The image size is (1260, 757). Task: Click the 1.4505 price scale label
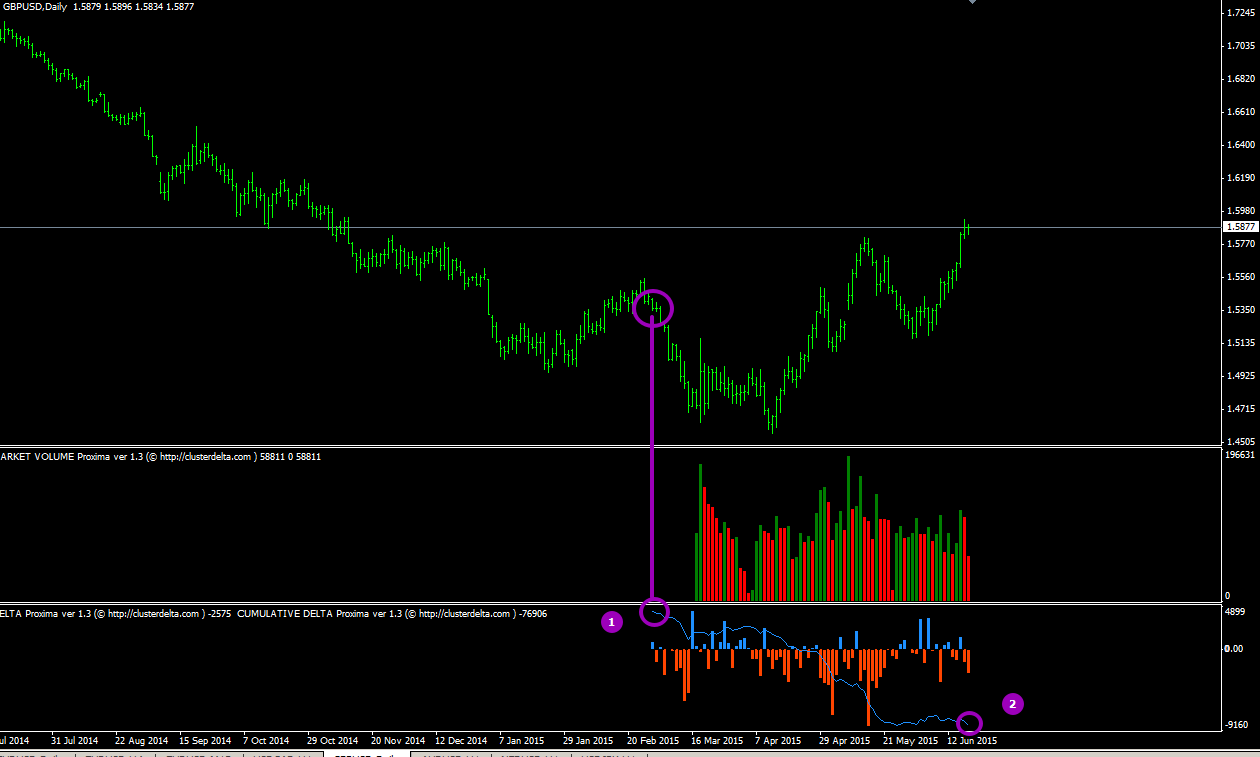tap(1240, 441)
